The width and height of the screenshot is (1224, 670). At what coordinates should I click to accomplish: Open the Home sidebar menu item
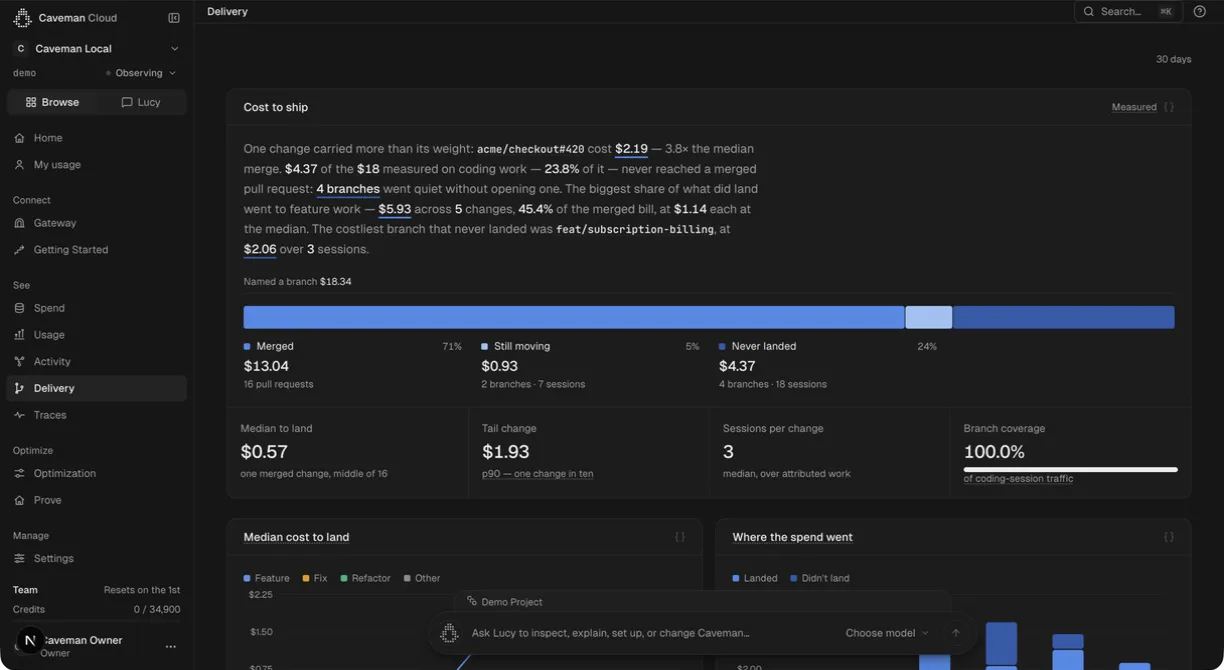click(97, 138)
